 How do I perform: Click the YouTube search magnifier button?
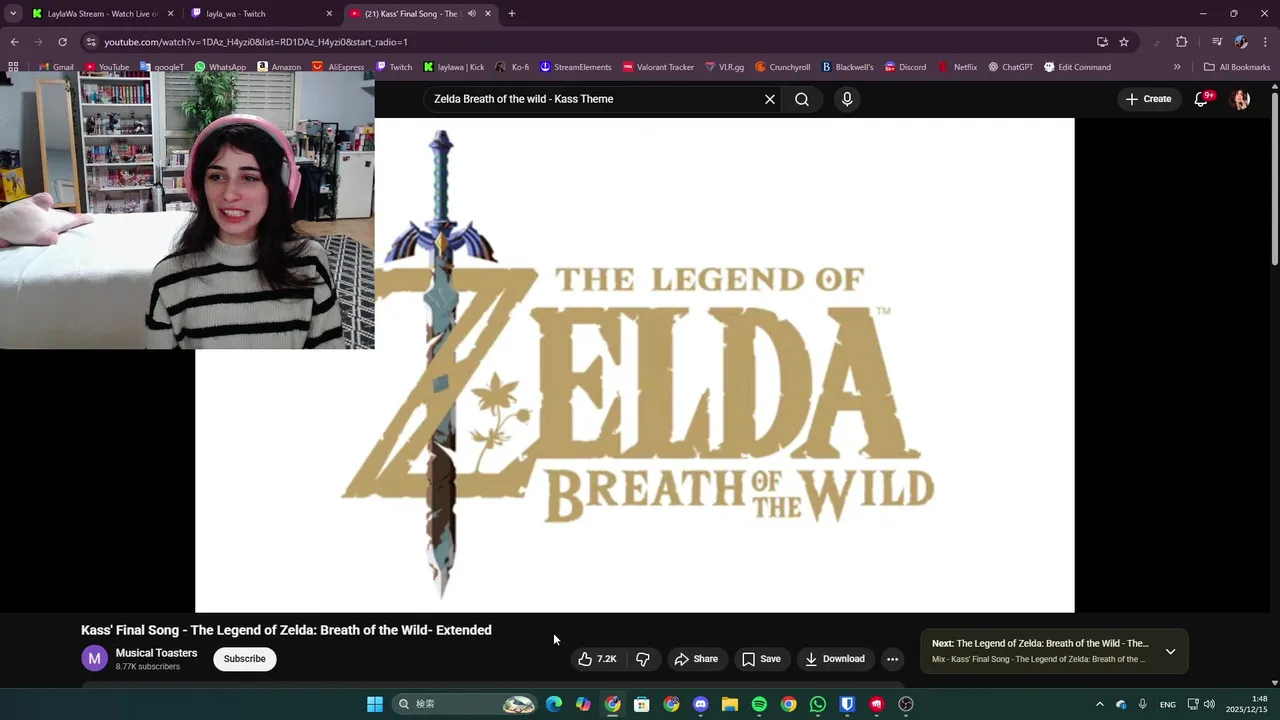802,99
